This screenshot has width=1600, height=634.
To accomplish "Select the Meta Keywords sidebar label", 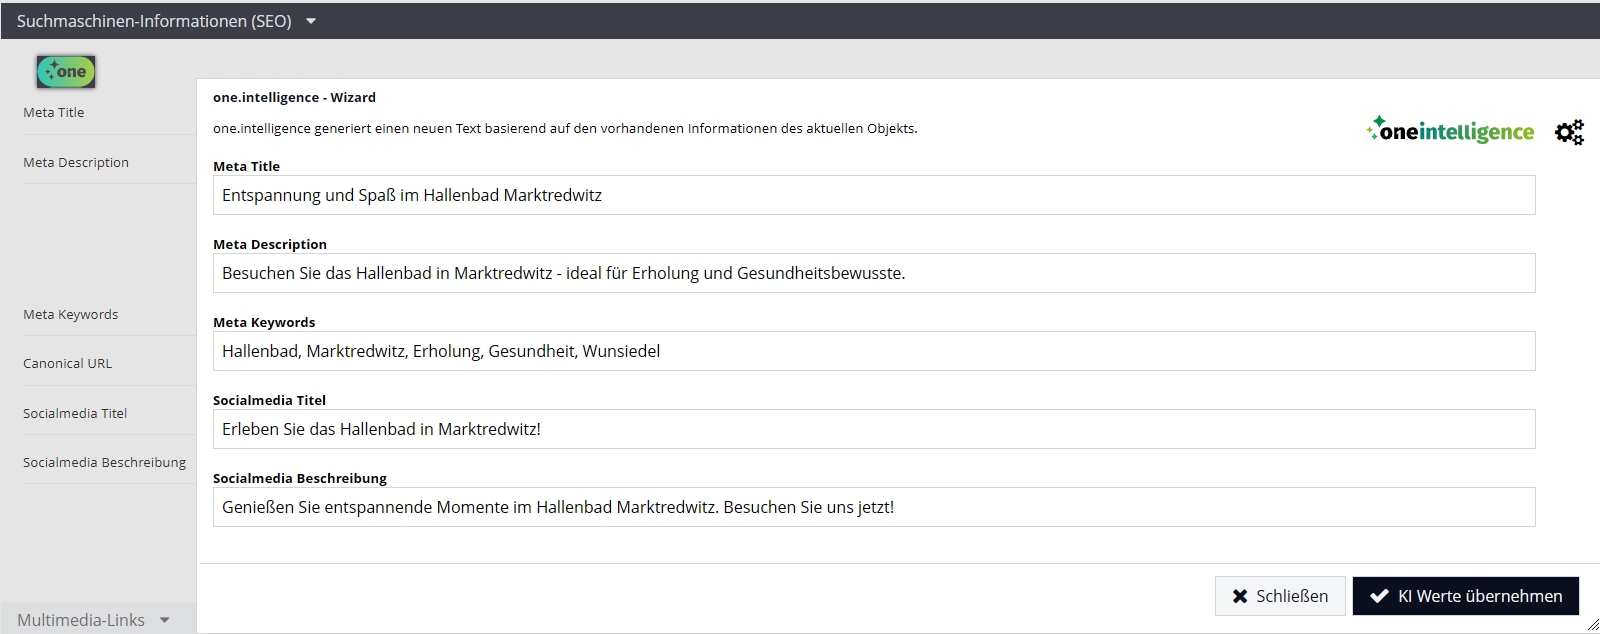I will coord(71,315).
